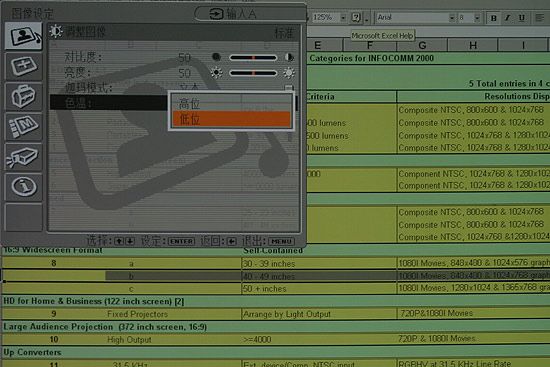
Task: Open the information icon menu
Action: (x=24, y=187)
